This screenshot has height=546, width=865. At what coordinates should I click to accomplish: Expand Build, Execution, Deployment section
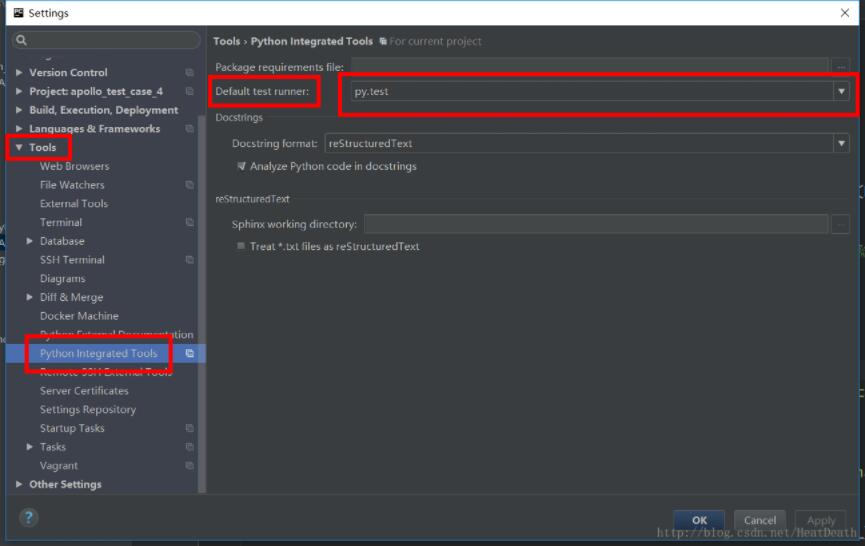point(19,110)
